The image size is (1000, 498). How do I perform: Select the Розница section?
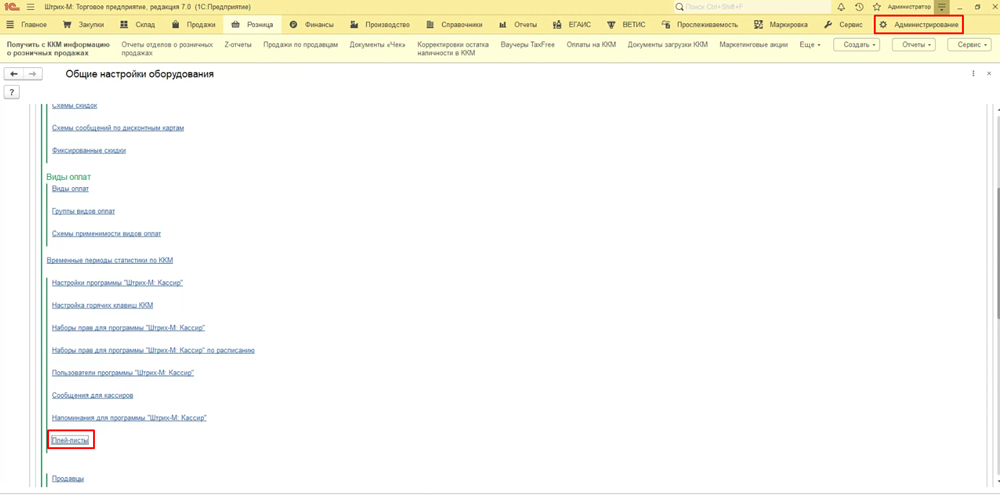[253, 25]
